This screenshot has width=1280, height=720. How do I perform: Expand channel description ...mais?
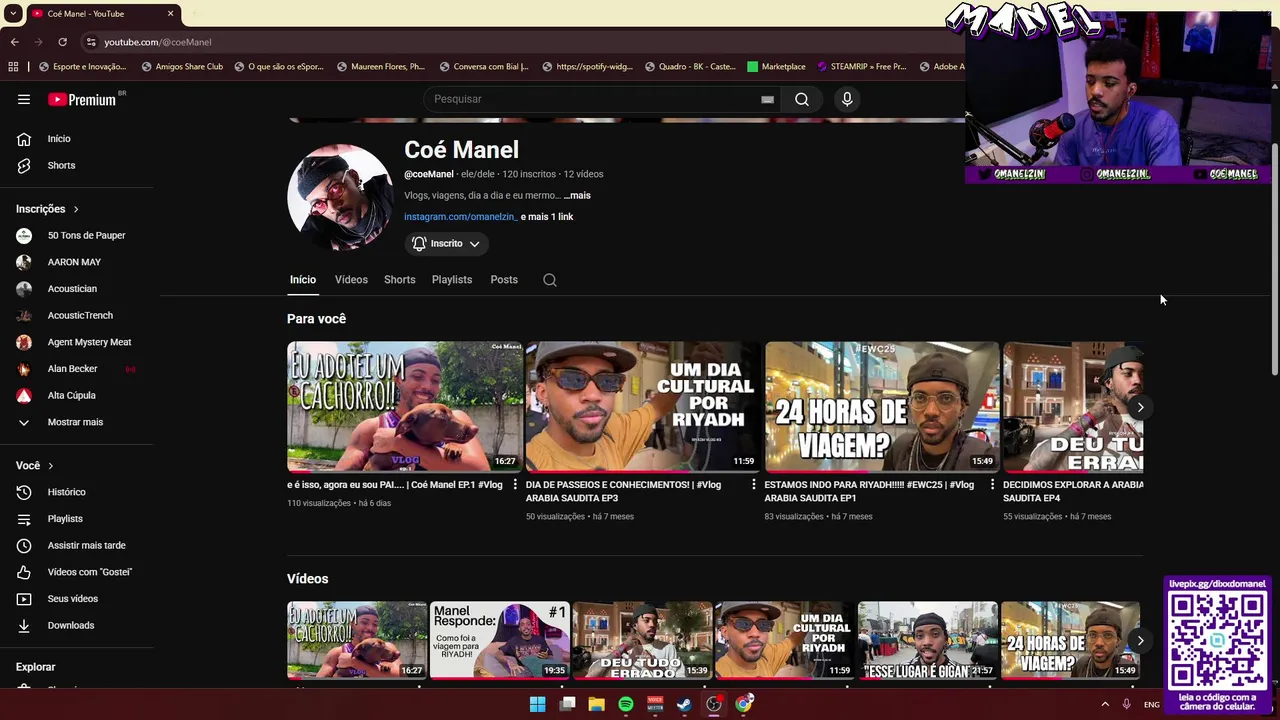(577, 196)
